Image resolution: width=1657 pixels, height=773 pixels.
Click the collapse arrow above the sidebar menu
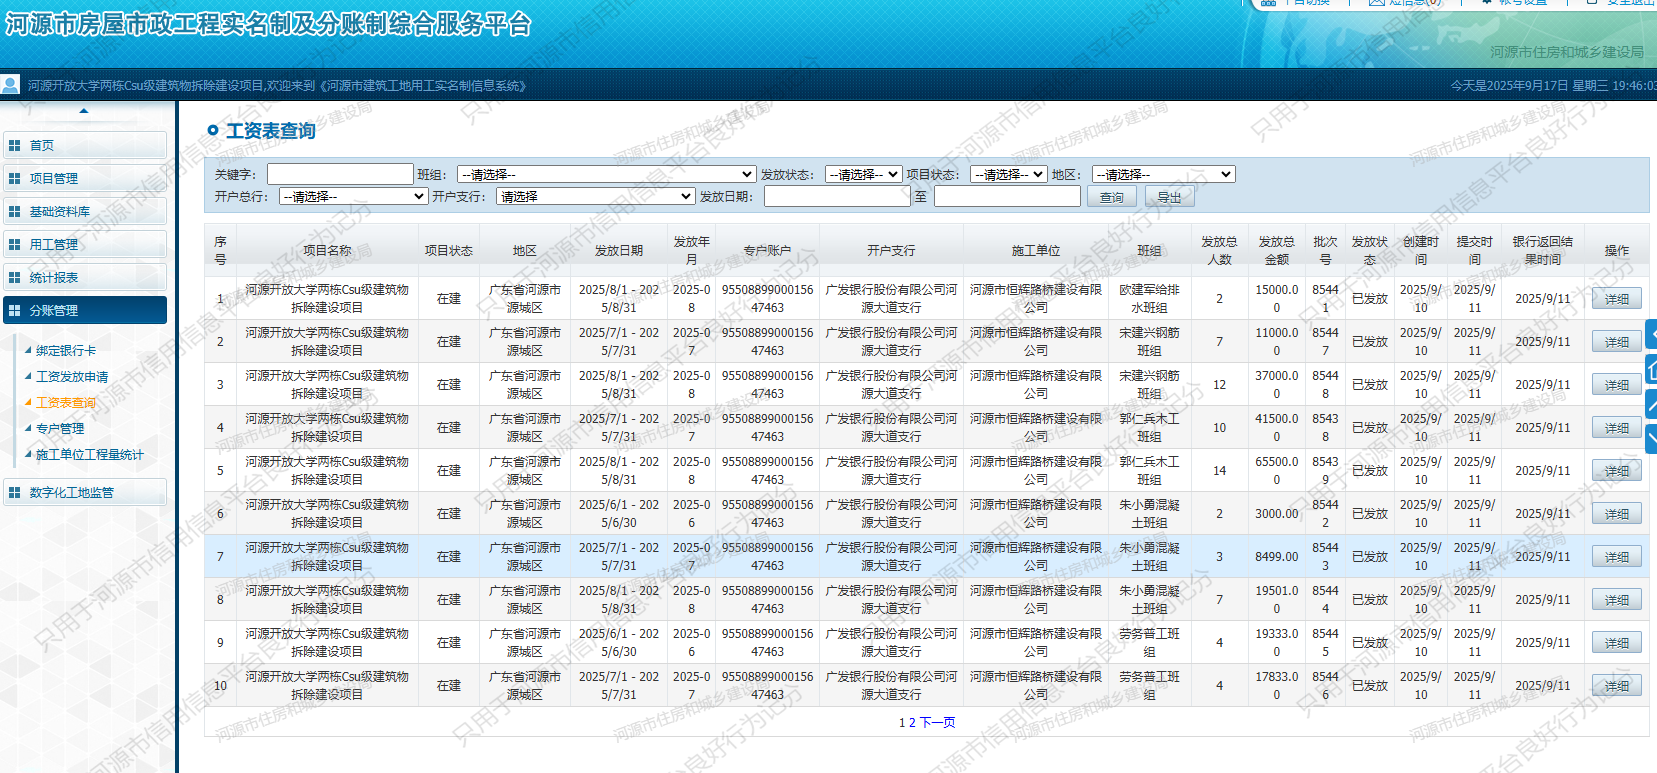[x=84, y=111]
